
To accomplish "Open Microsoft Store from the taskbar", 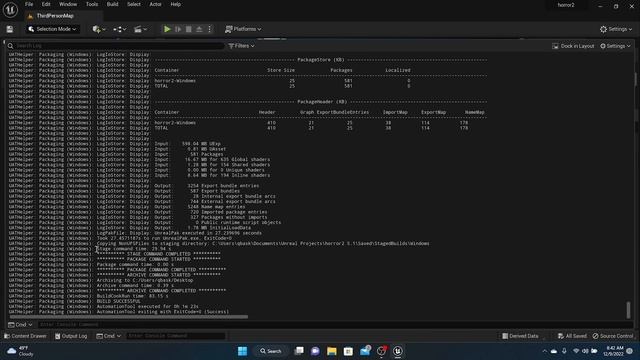I will (x=348, y=351).
